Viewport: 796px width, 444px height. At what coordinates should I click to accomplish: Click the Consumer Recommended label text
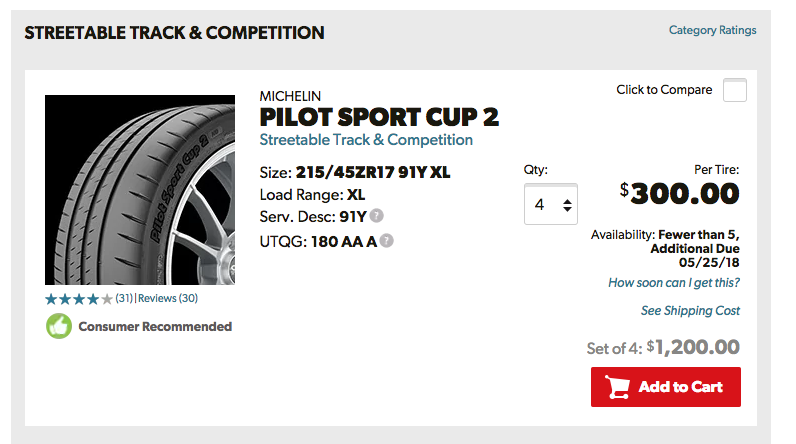(x=155, y=326)
